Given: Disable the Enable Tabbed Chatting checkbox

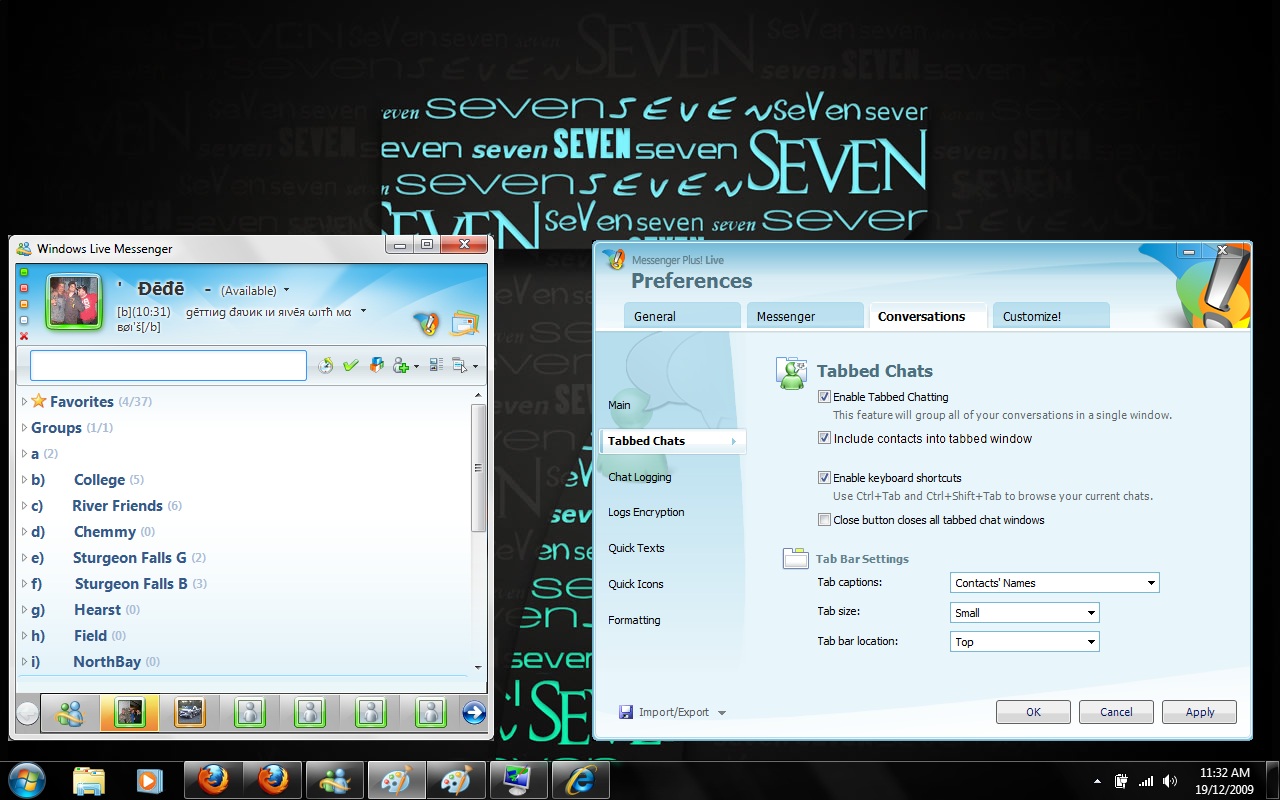Looking at the screenshot, I should pyautogui.click(x=825, y=397).
